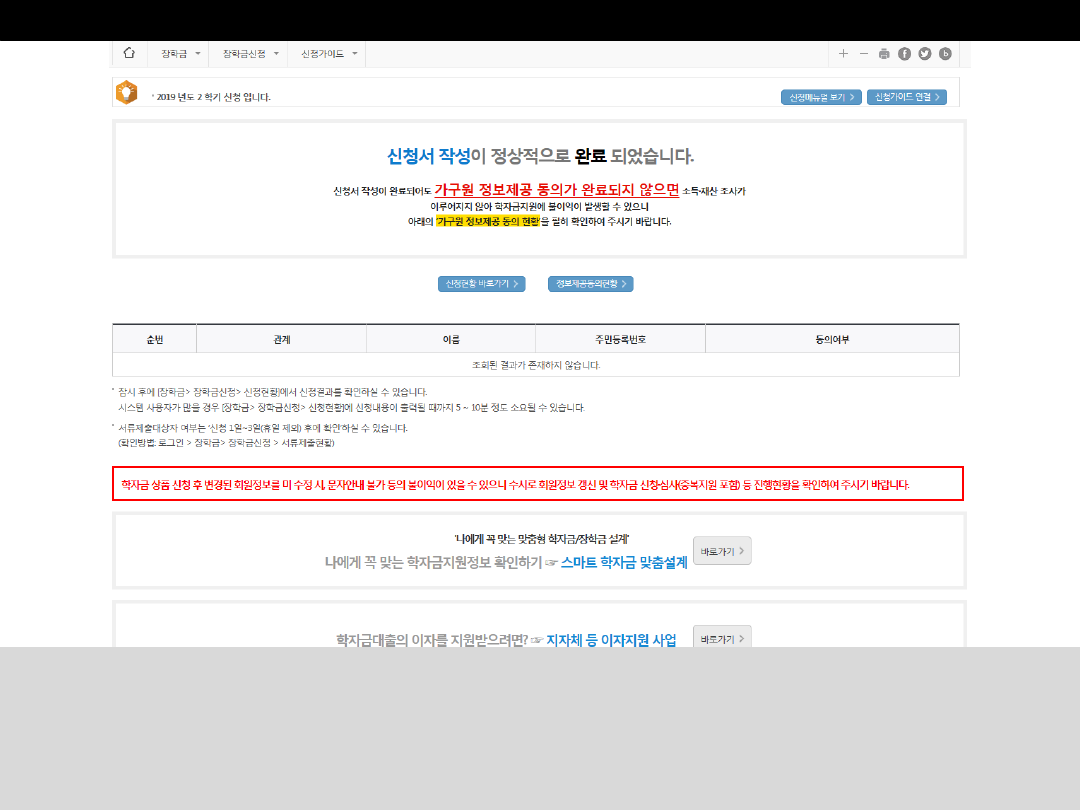1080x810 pixels.
Task: Go to 신청현황 바로가기
Action: pyautogui.click(x=481, y=284)
